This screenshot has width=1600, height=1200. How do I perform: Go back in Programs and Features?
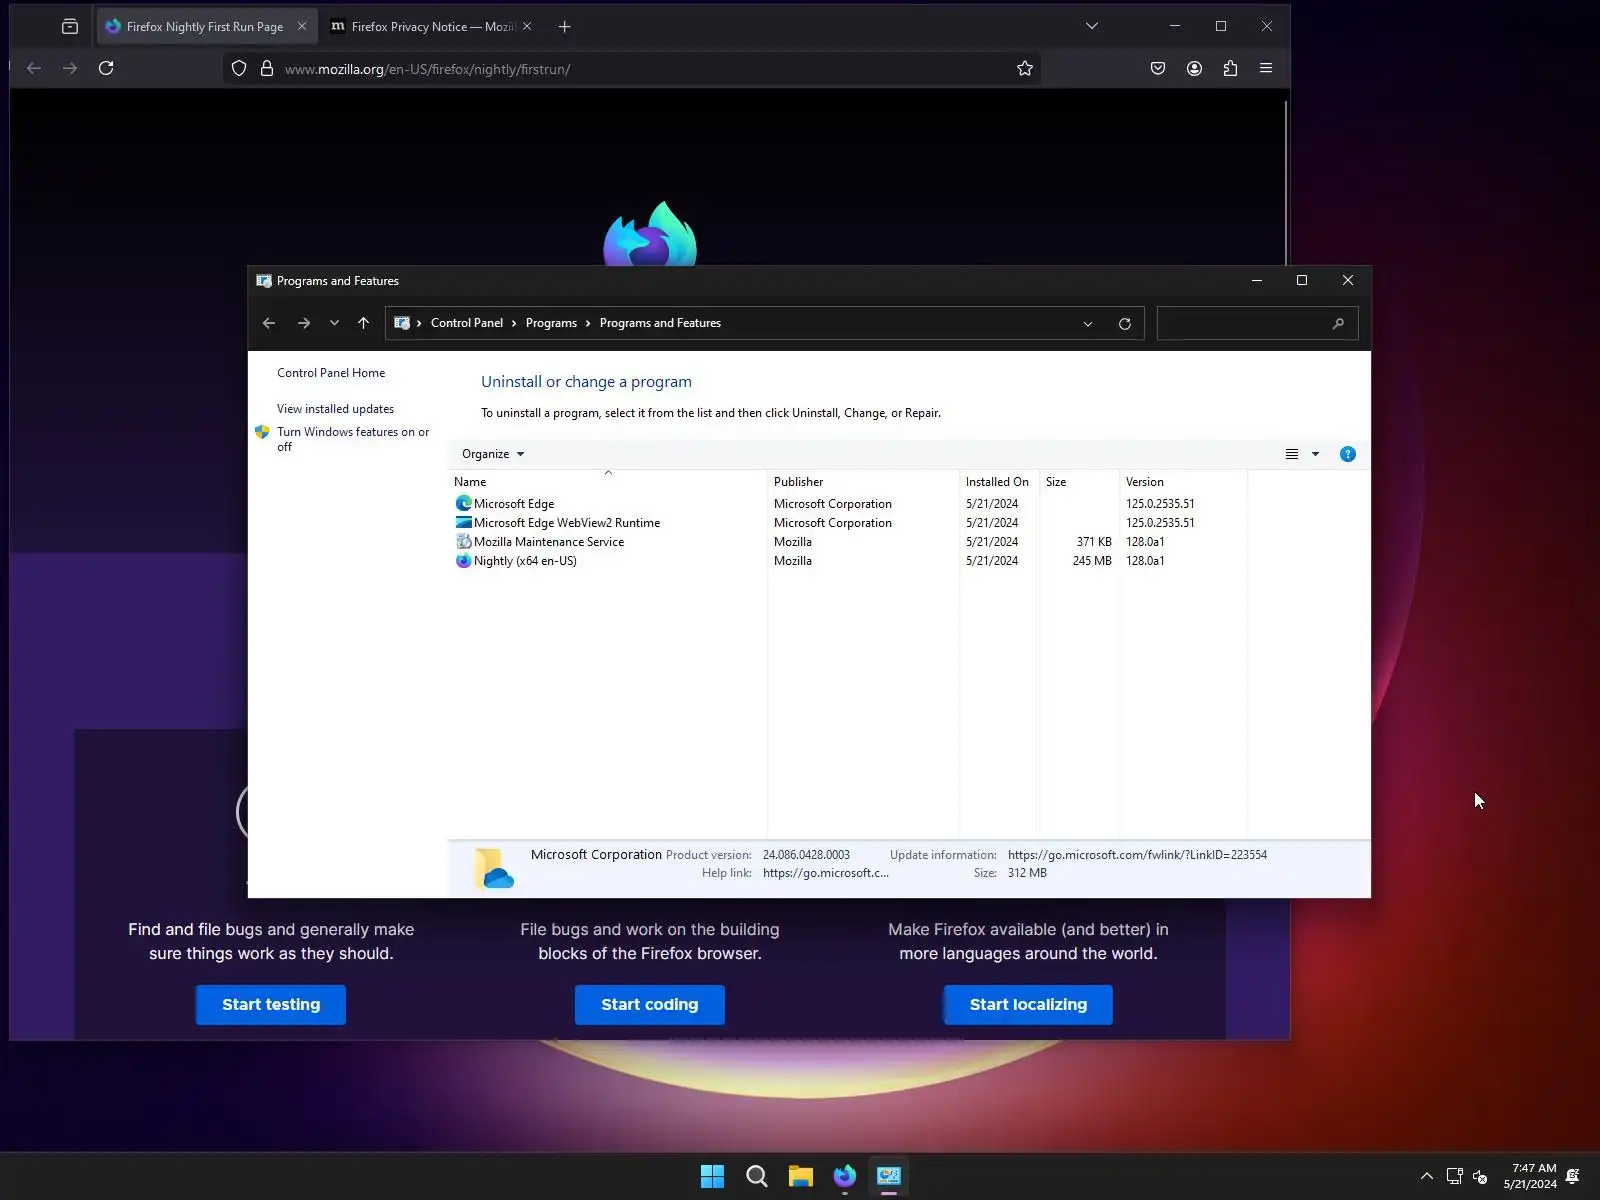269,323
